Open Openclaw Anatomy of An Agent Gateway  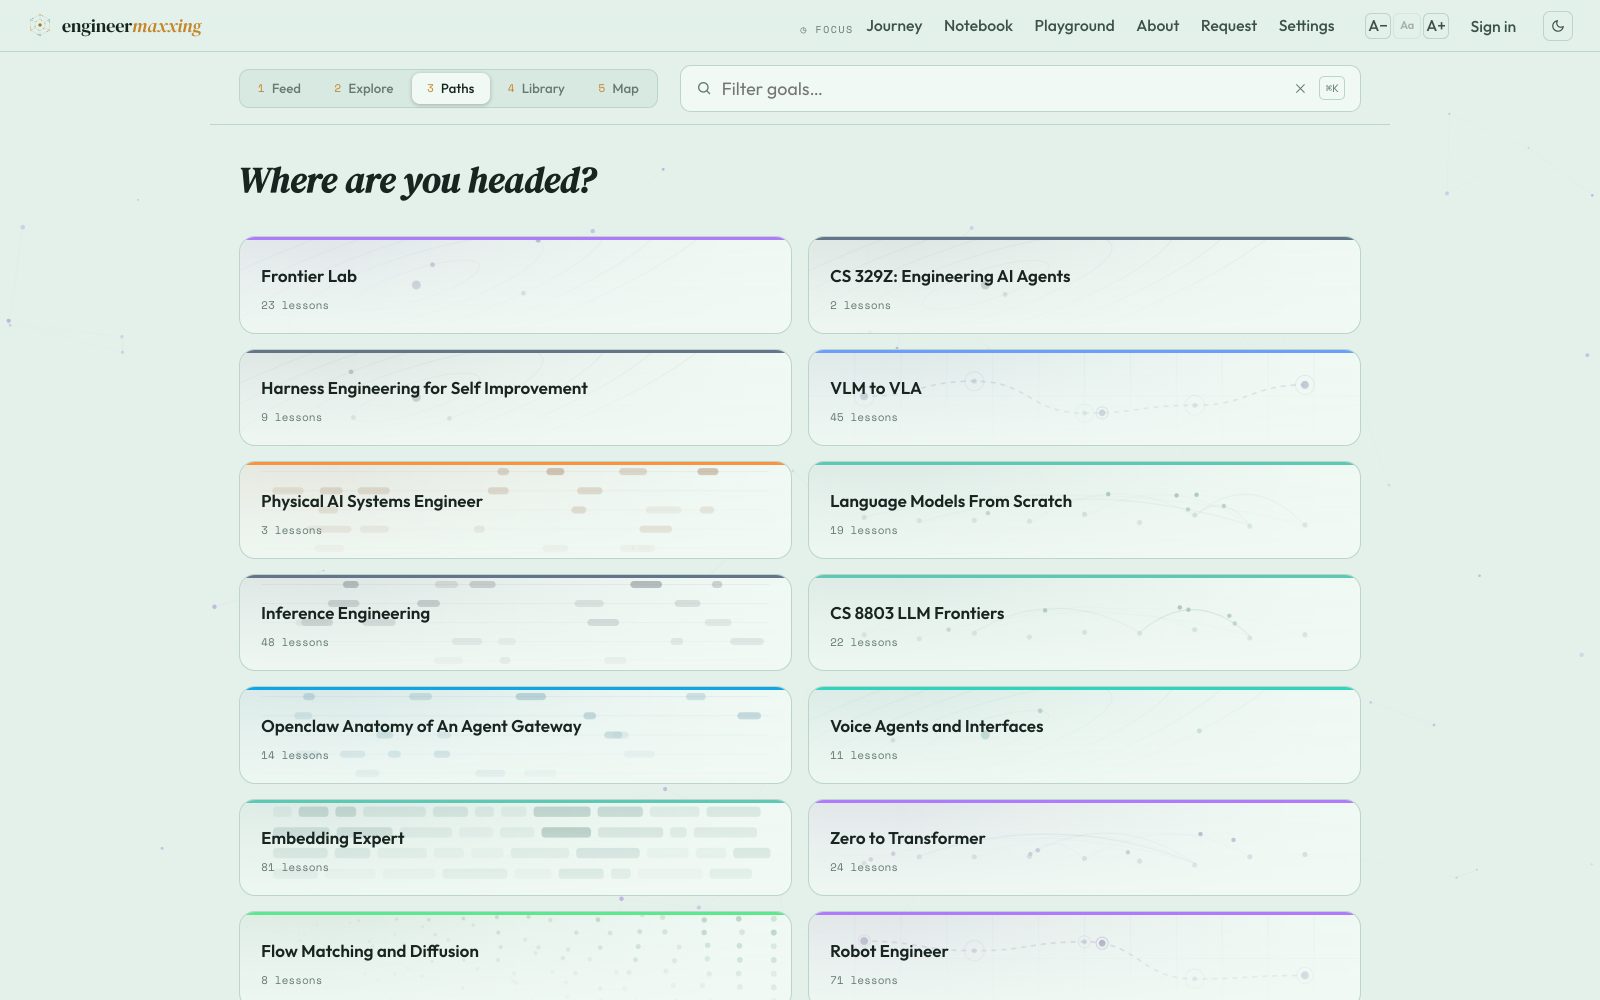tap(515, 735)
